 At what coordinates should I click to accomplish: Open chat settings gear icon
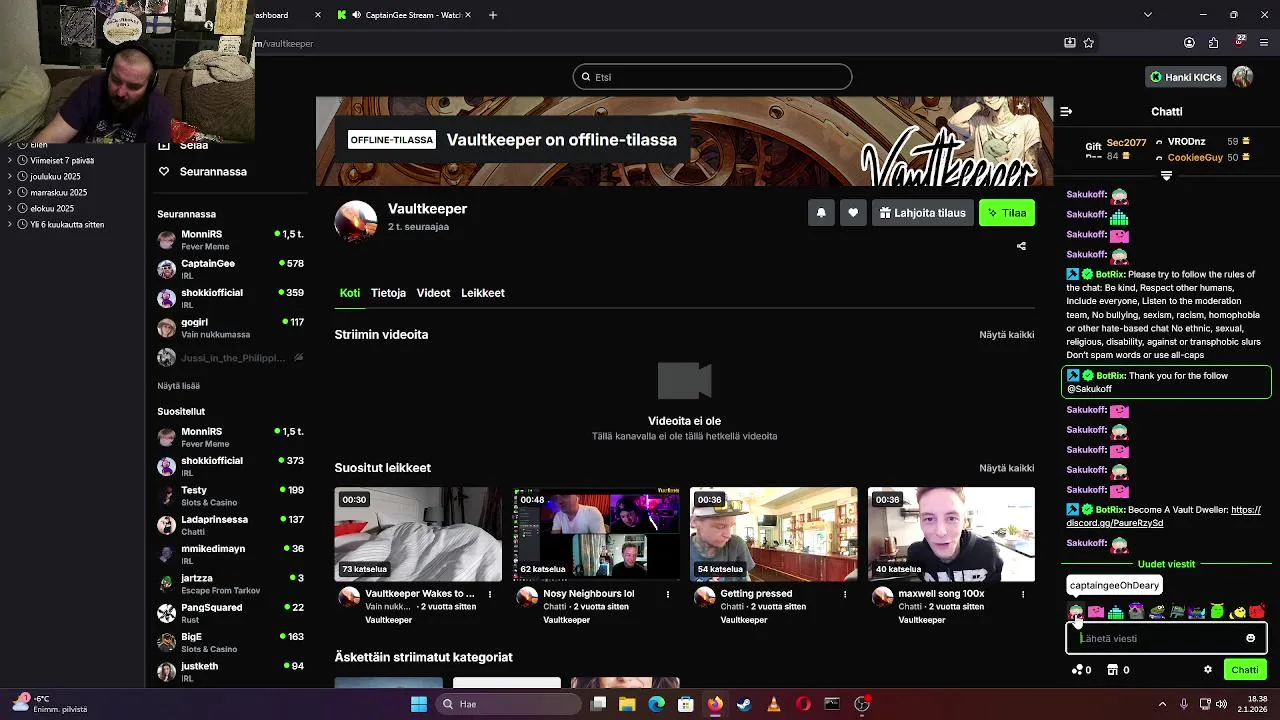tap(1208, 670)
